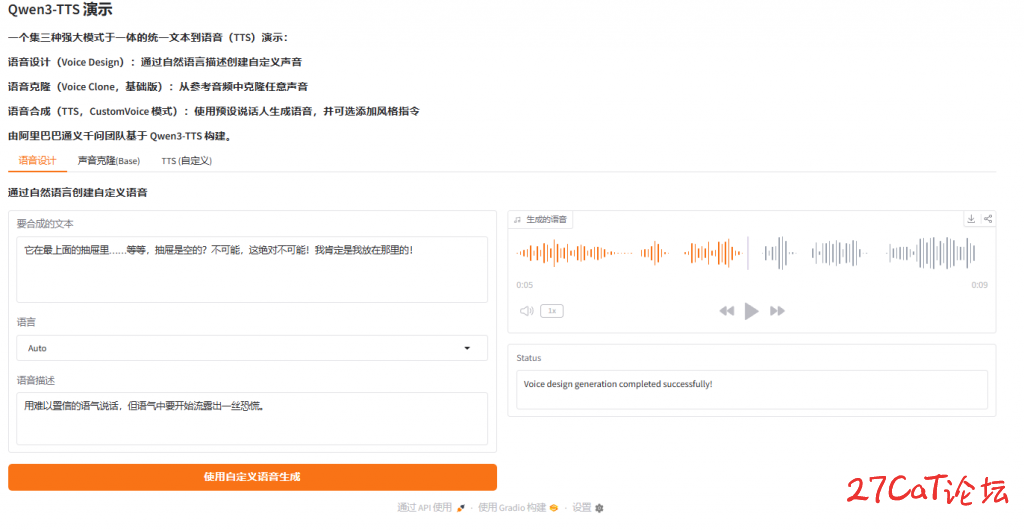The height and width of the screenshot is (531, 1024).
Task: Click the Status output text box
Action: (x=752, y=390)
